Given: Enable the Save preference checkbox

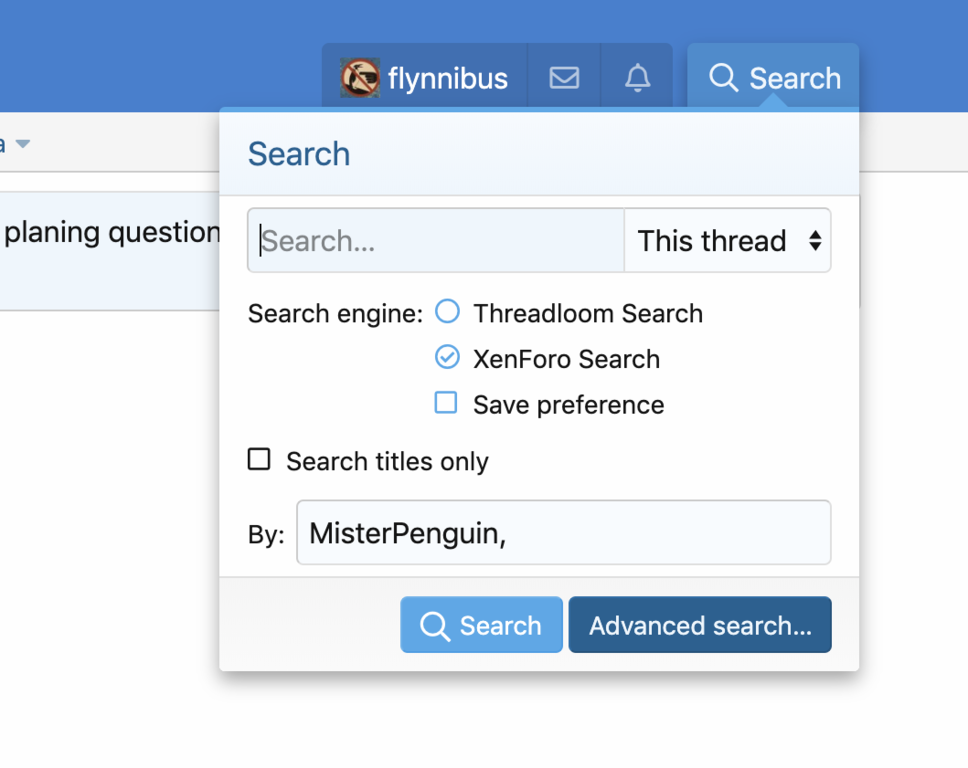Looking at the screenshot, I should [x=446, y=403].
